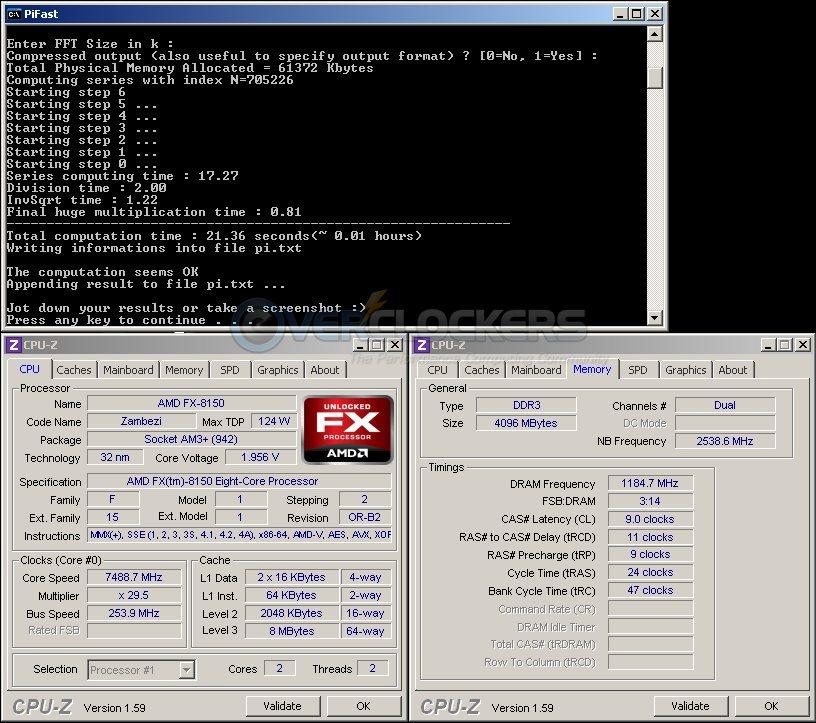Click the 2048 KBytes Level 2 cache value

click(x=291, y=613)
